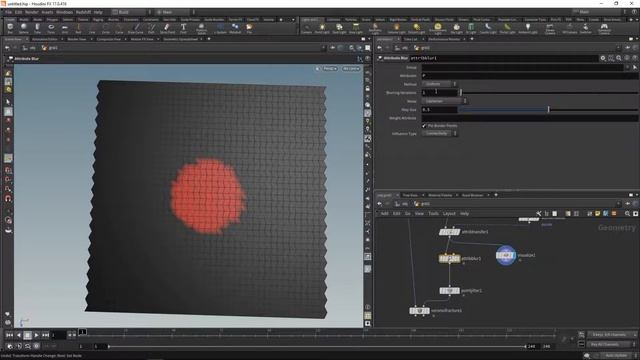Click the Weight Attribute input field
The width and height of the screenshot is (640, 360).
click(x=529, y=118)
